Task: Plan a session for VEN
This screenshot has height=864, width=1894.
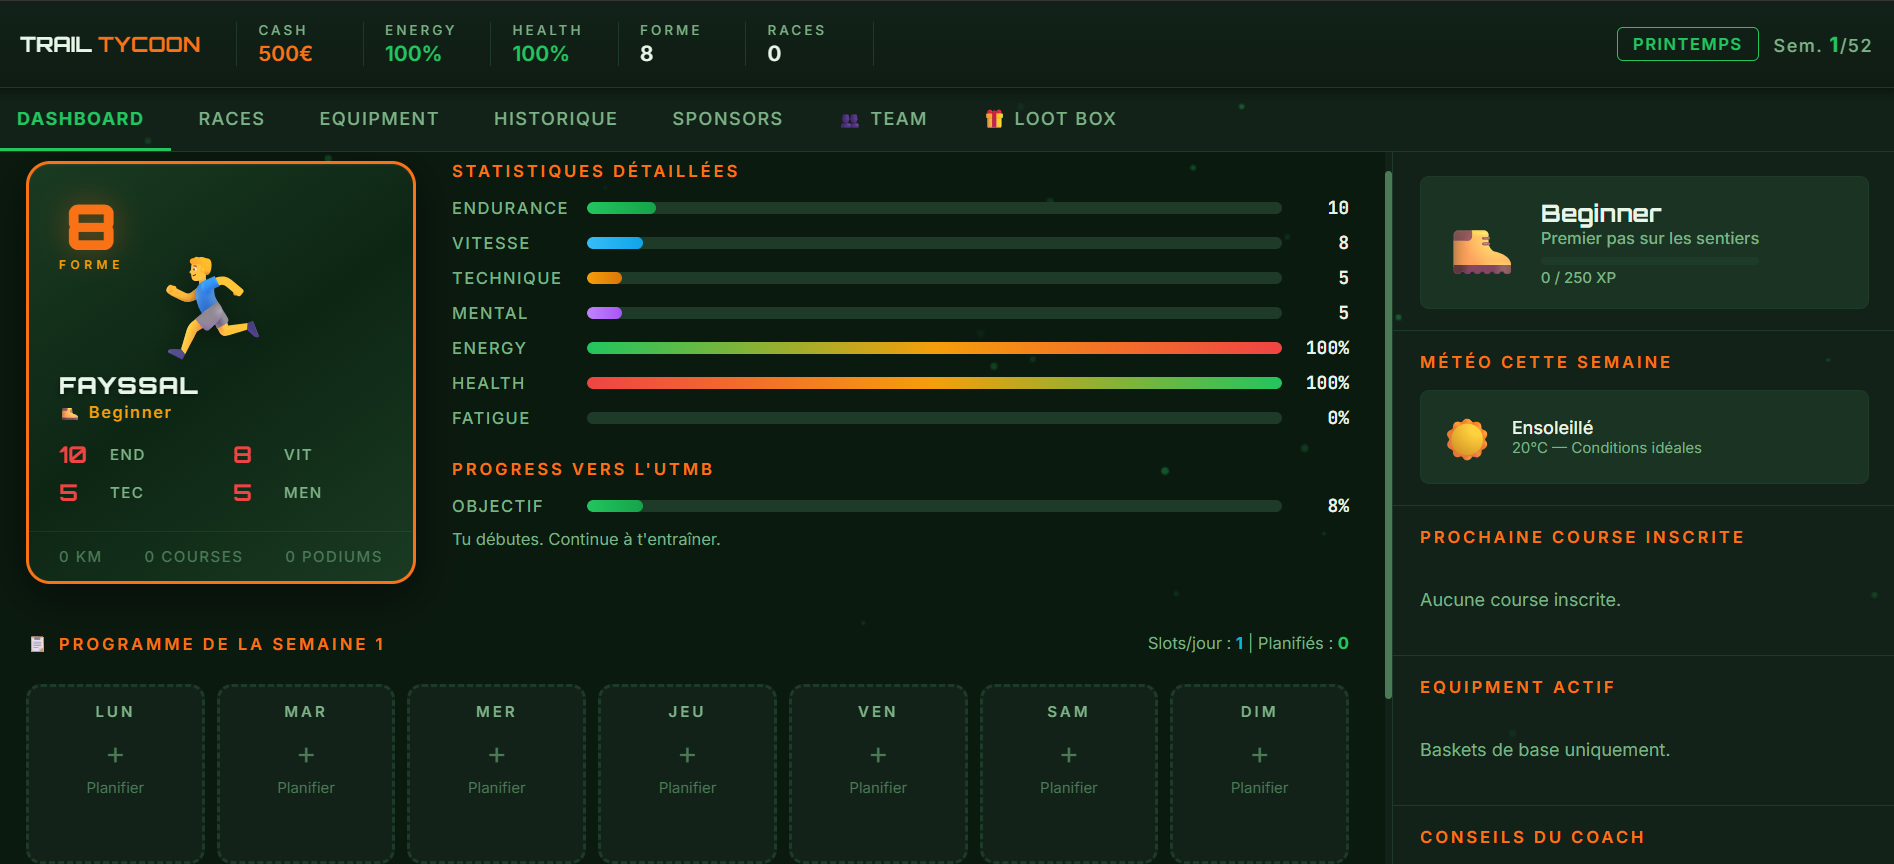Action: [x=878, y=772]
